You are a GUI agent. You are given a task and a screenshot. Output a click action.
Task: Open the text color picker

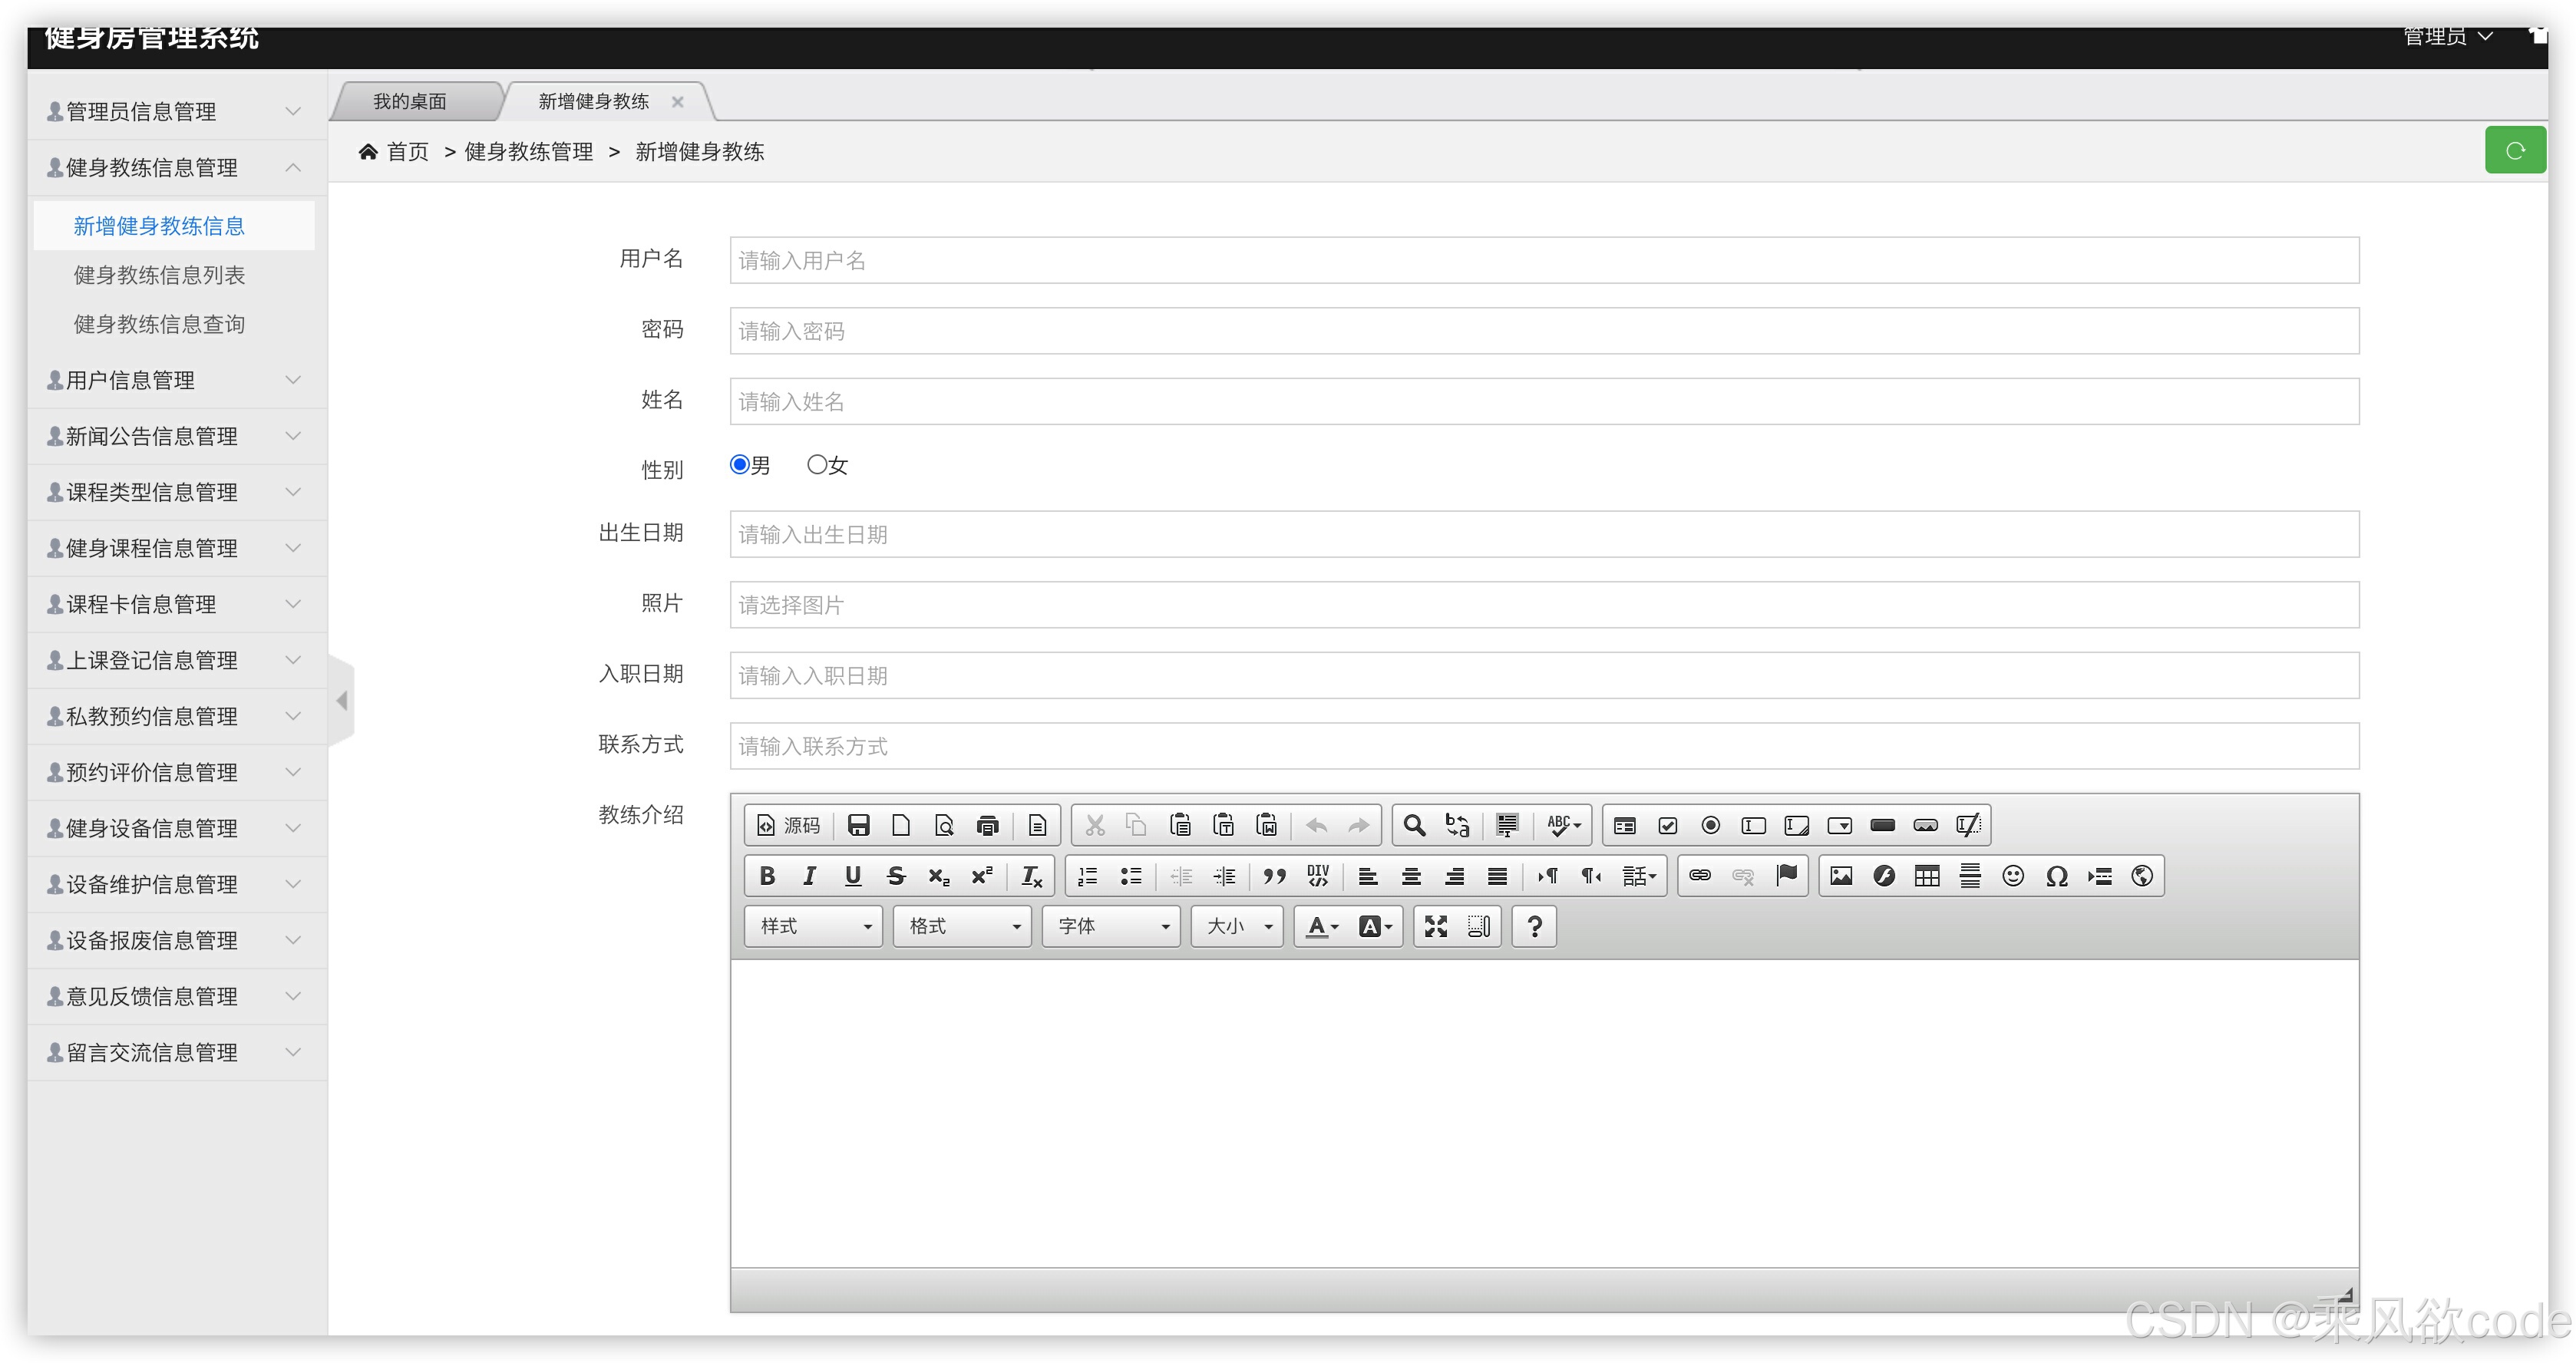tap(1321, 926)
